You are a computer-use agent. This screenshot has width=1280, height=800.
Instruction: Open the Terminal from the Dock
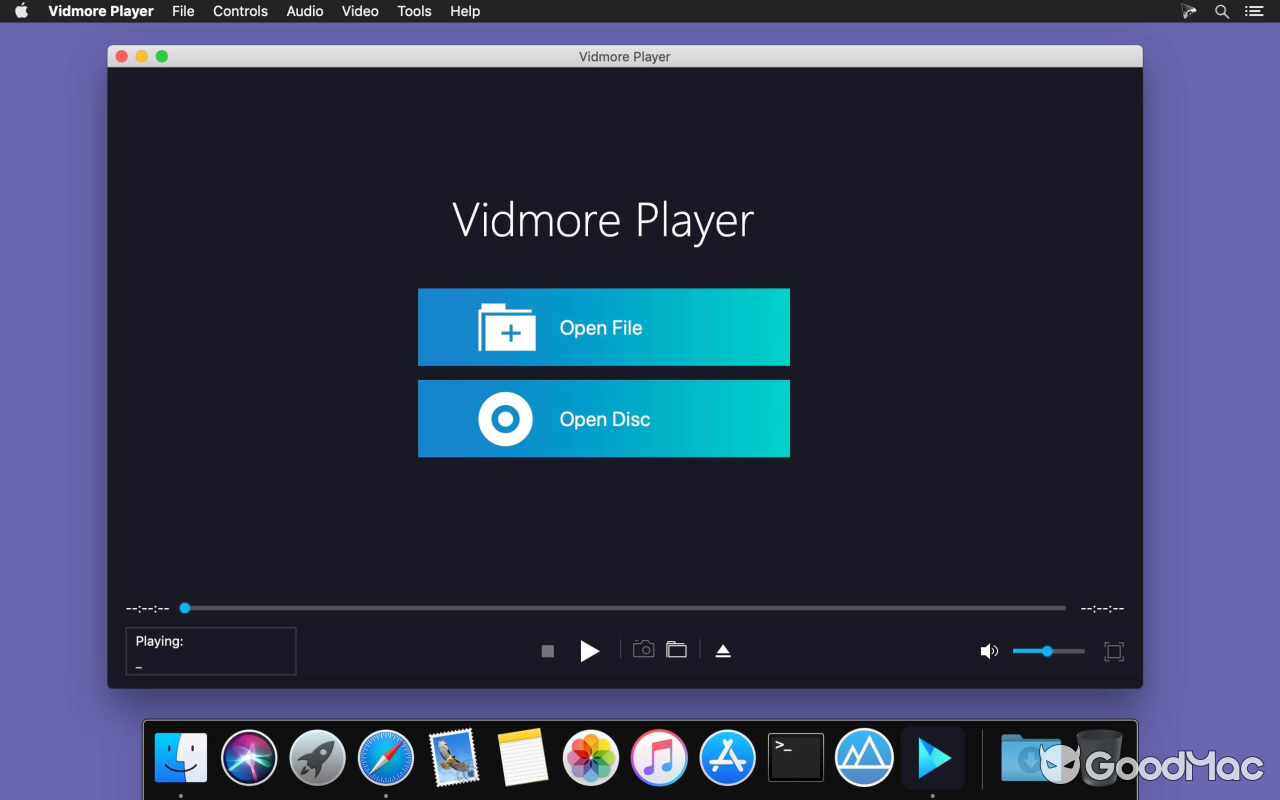click(x=795, y=757)
